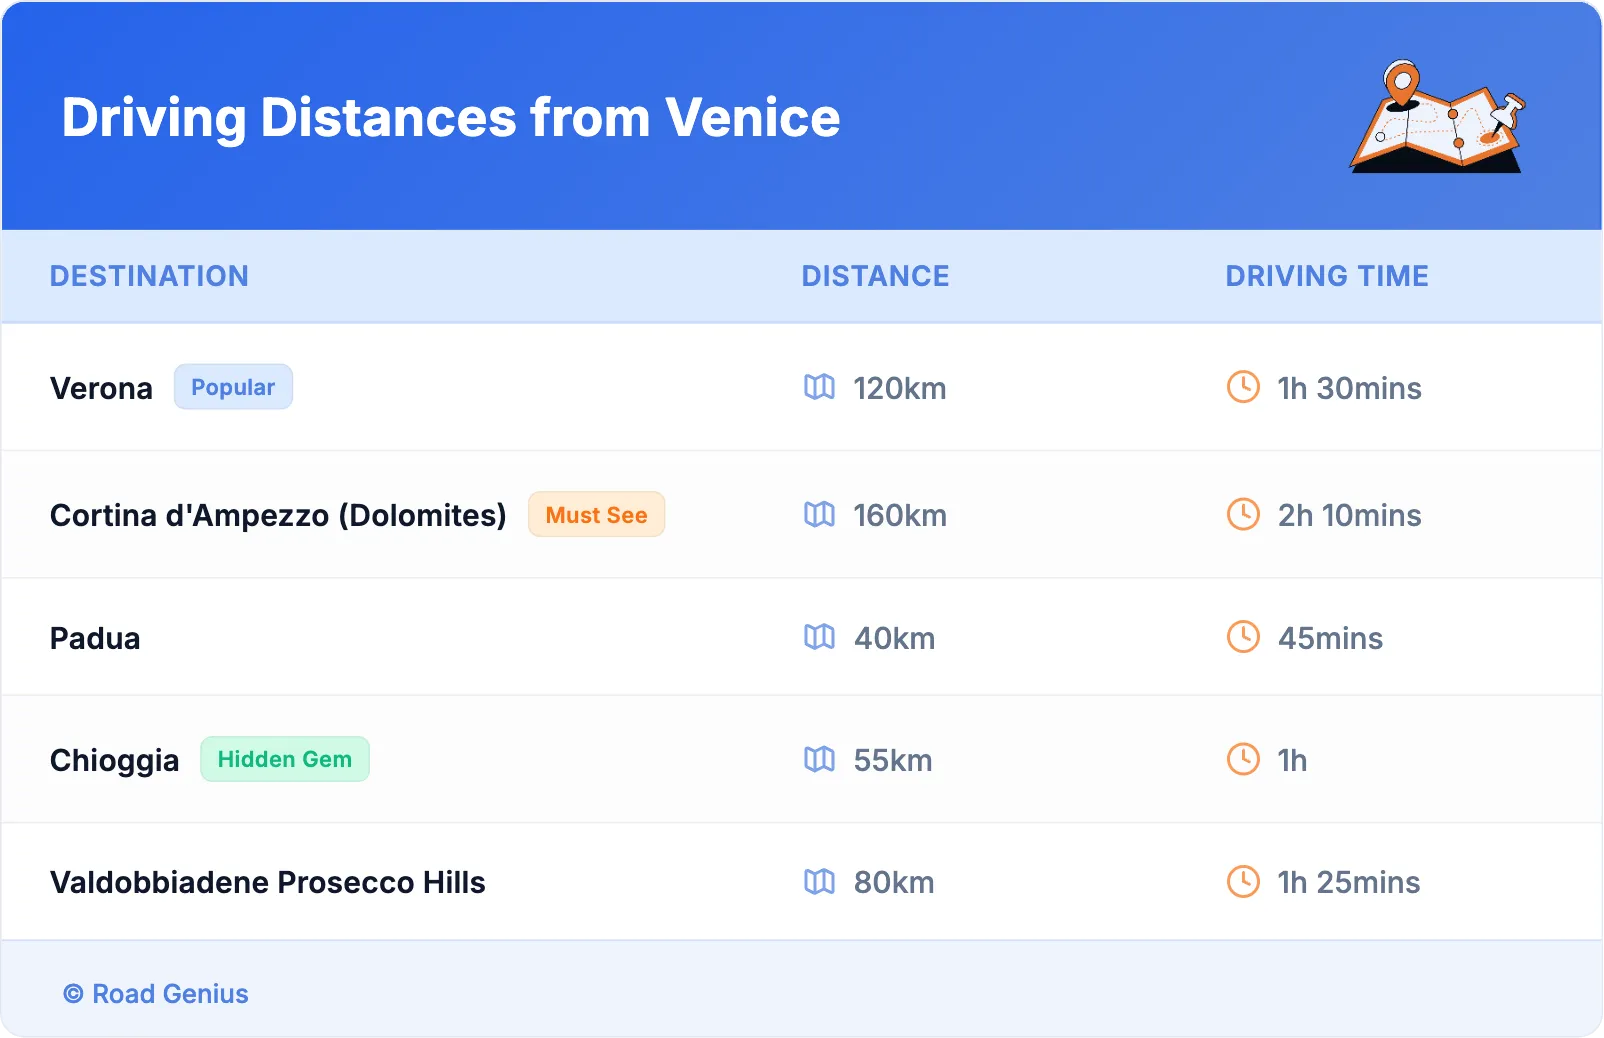This screenshot has width=1604, height=1038.
Task: Click the 2h 10mins driving time
Action: (1349, 515)
